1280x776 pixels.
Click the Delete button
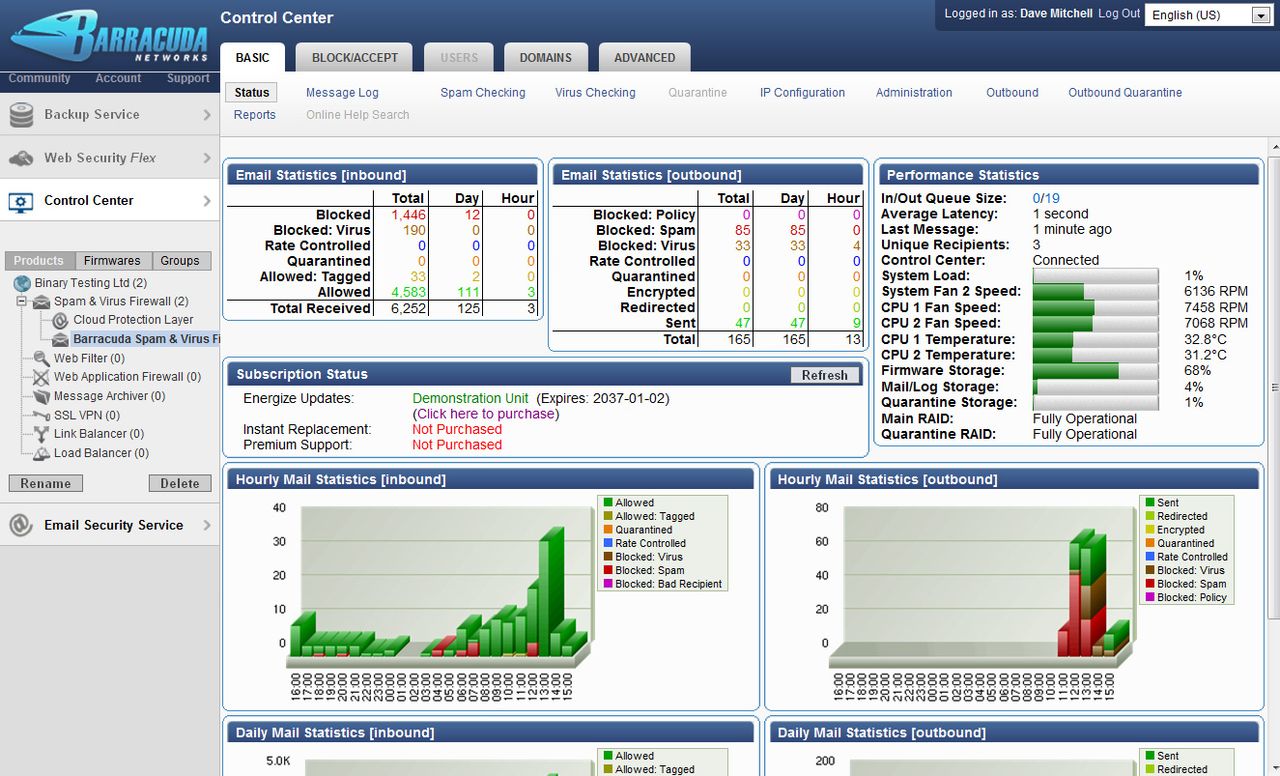click(180, 484)
